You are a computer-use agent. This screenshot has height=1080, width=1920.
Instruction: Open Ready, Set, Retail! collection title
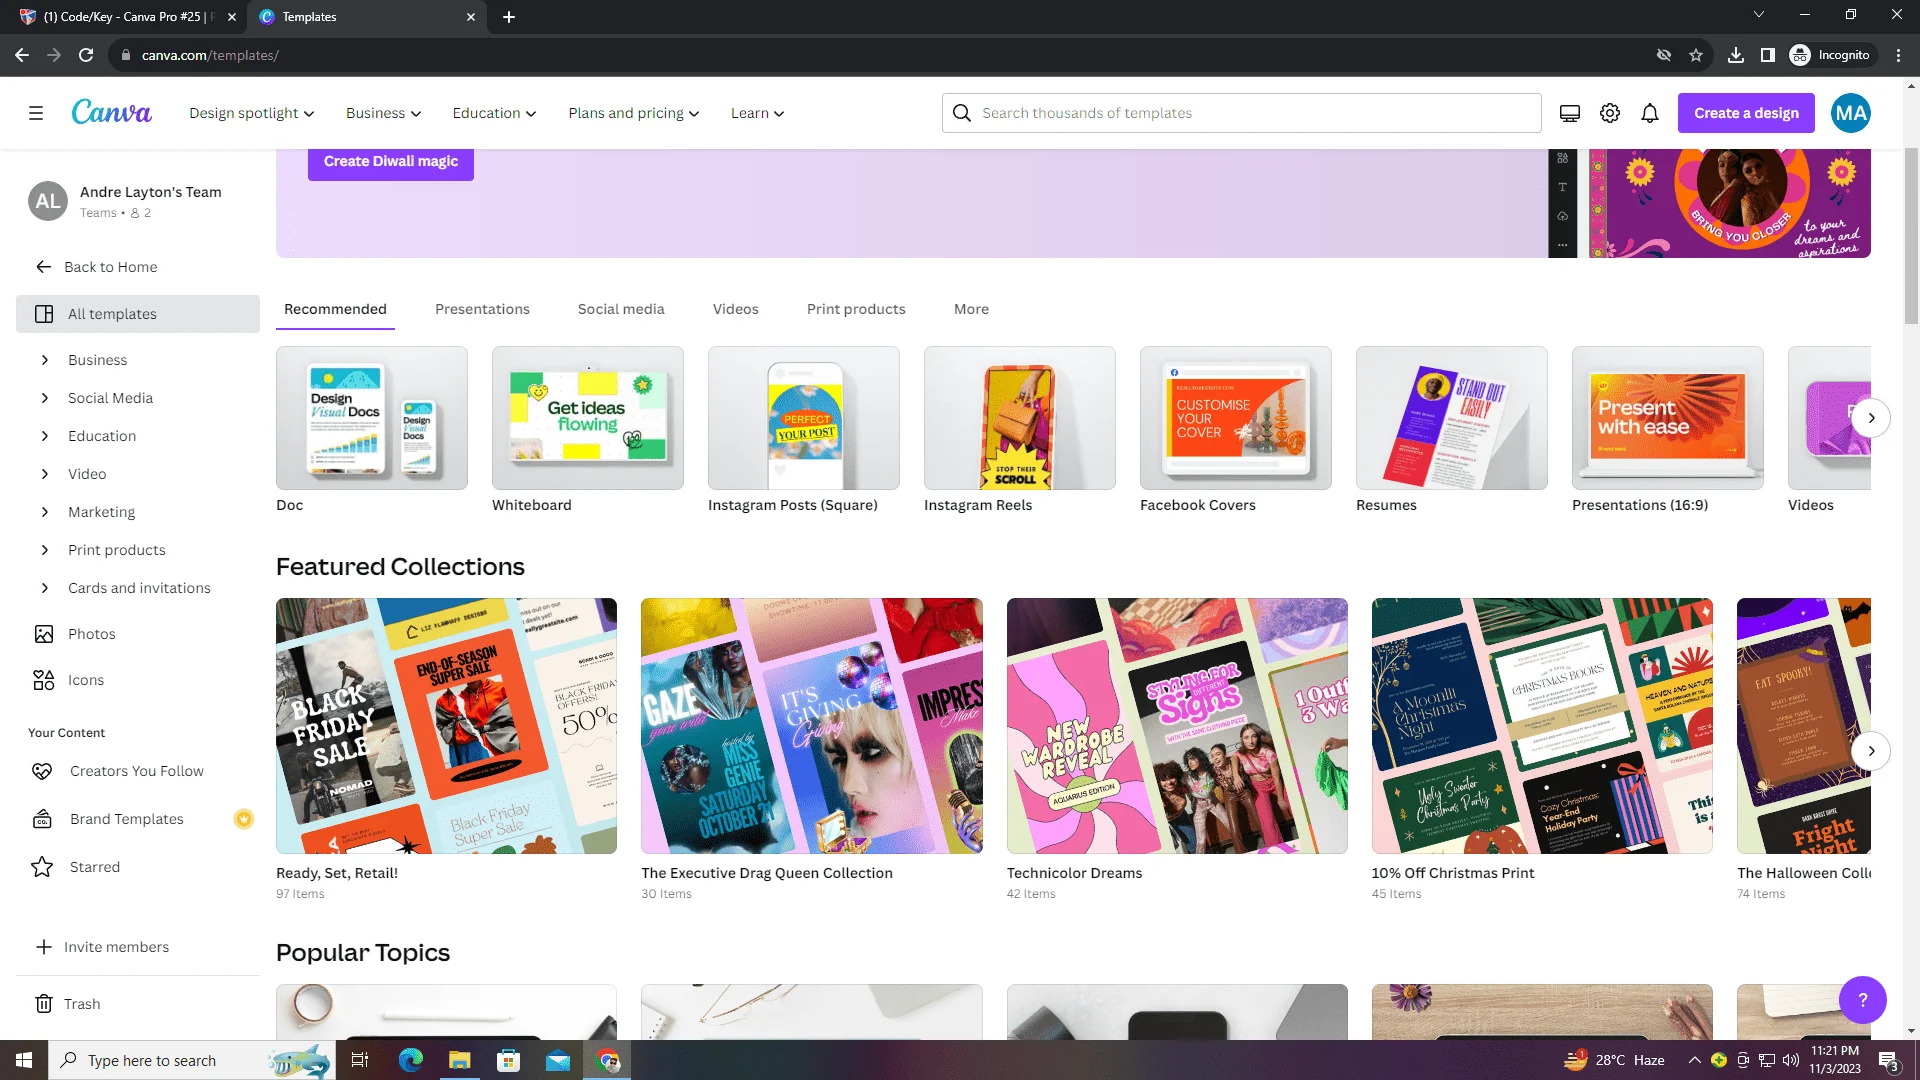[x=337, y=873]
